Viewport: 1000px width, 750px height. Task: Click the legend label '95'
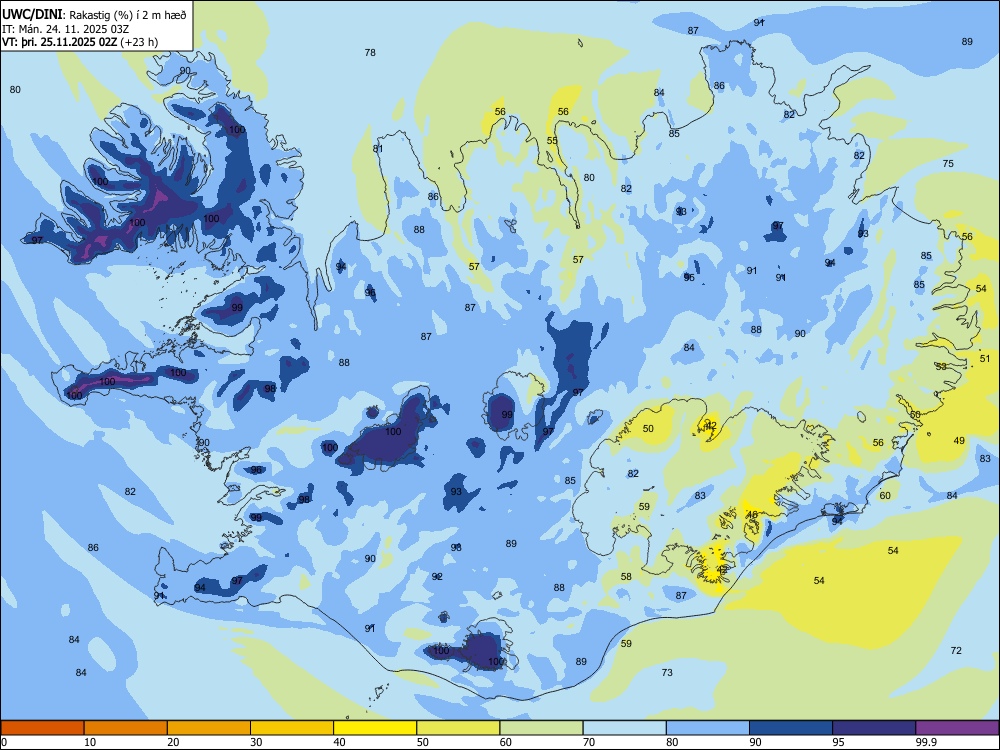click(839, 742)
